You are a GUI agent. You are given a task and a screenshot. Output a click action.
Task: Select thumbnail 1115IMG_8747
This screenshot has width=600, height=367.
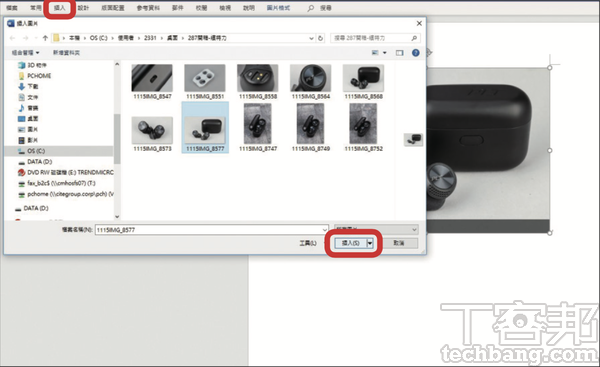[258, 127]
